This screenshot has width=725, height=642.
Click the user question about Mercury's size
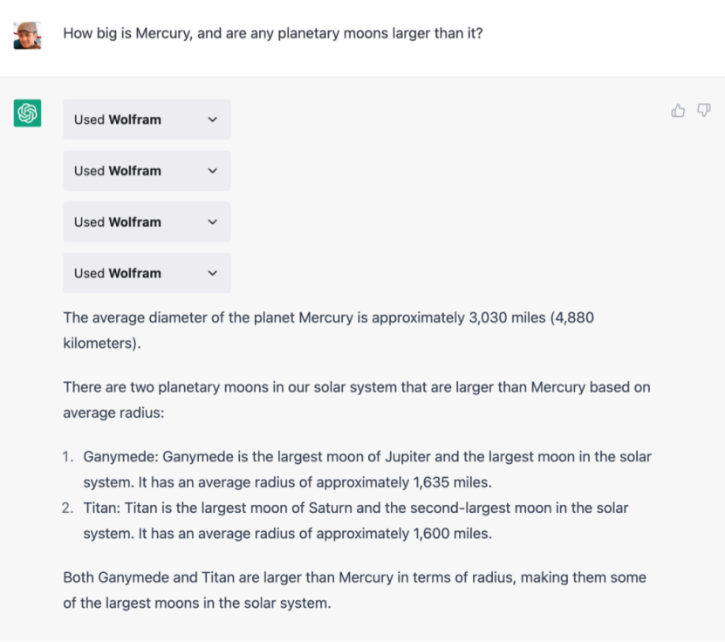(273, 34)
